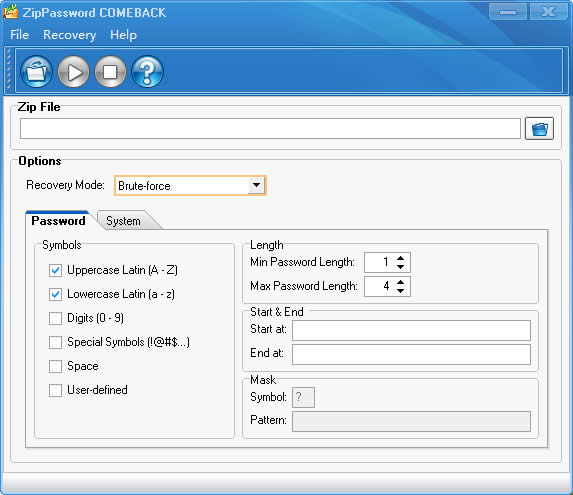Close the ZipPassword COMEBACK window

(548, 12)
